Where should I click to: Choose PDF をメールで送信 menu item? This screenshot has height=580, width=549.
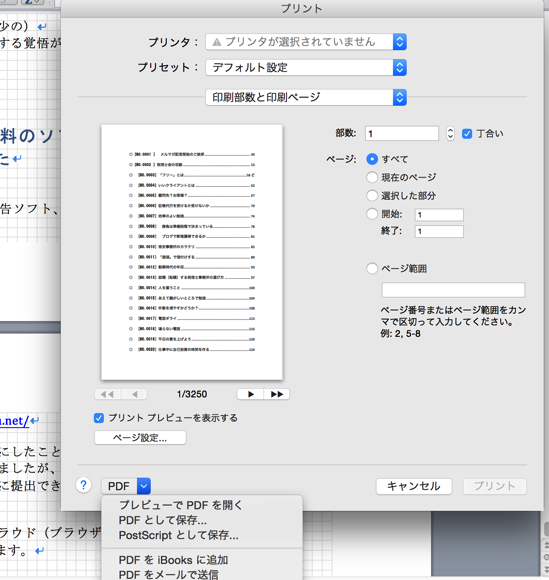pos(202,574)
